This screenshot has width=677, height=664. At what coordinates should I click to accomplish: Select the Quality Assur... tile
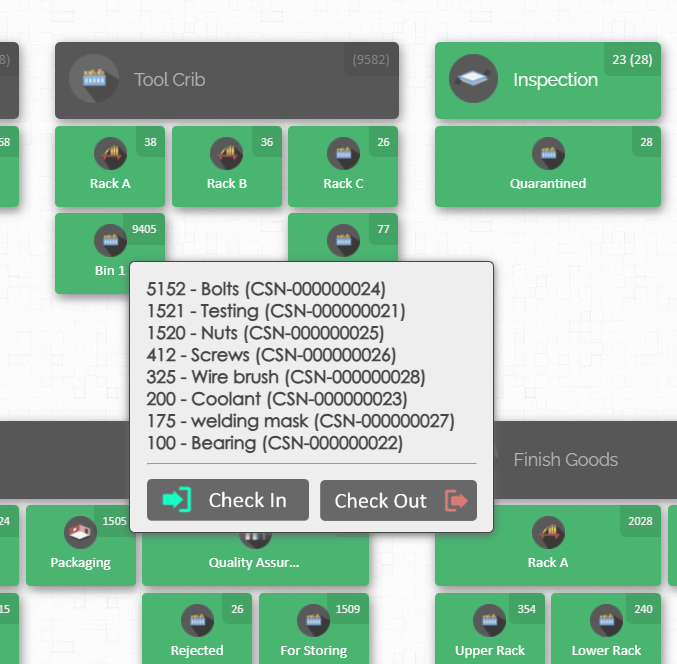(x=255, y=559)
